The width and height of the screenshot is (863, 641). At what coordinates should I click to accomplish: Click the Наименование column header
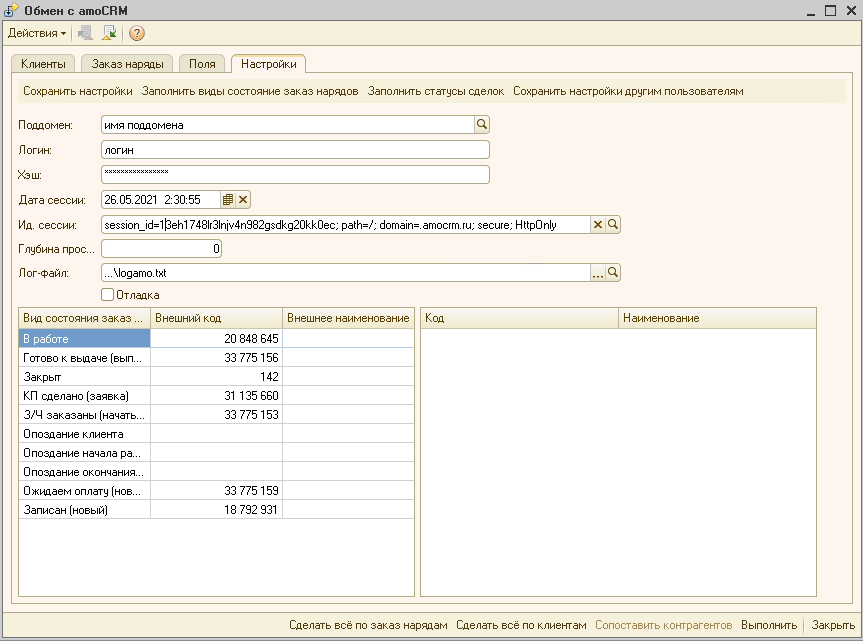coord(717,318)
